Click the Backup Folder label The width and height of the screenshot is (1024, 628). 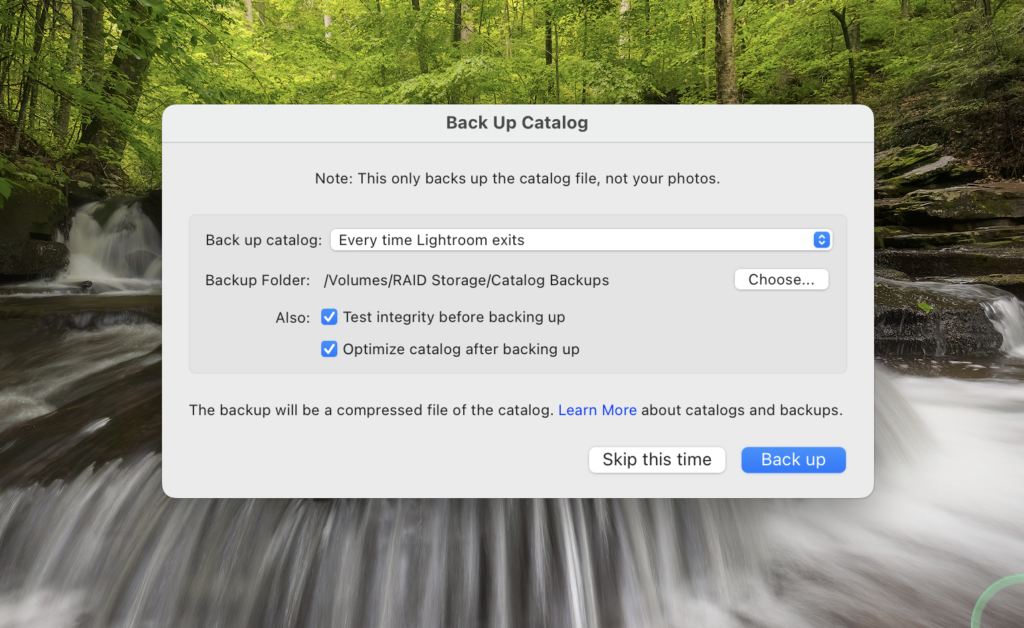click(257, 280)
